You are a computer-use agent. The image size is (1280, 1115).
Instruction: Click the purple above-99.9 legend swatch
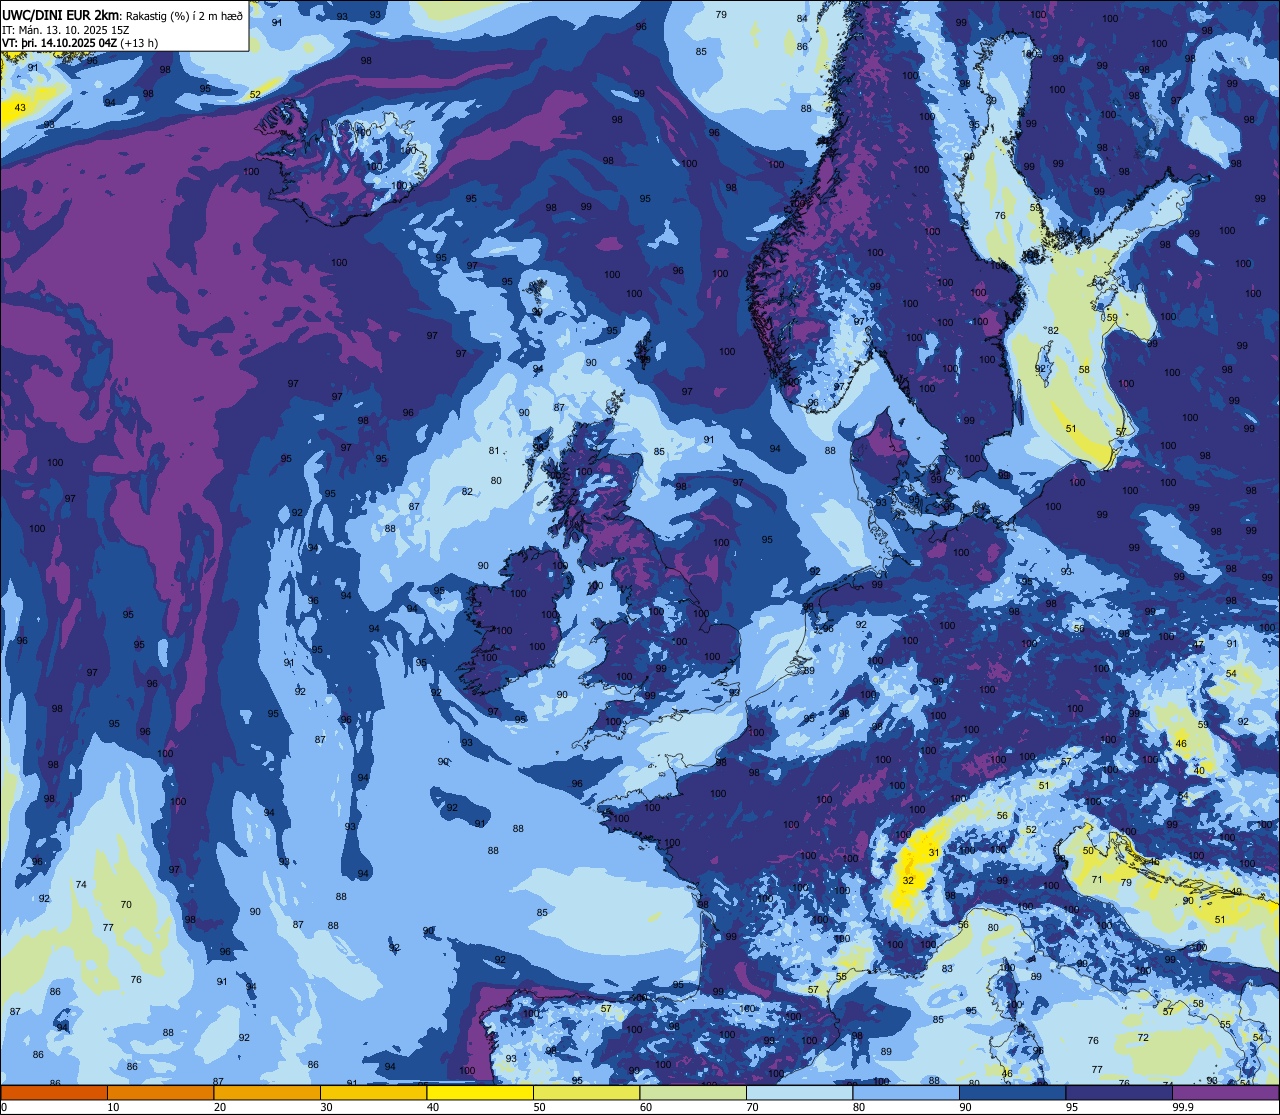tap(1225, 1092)
